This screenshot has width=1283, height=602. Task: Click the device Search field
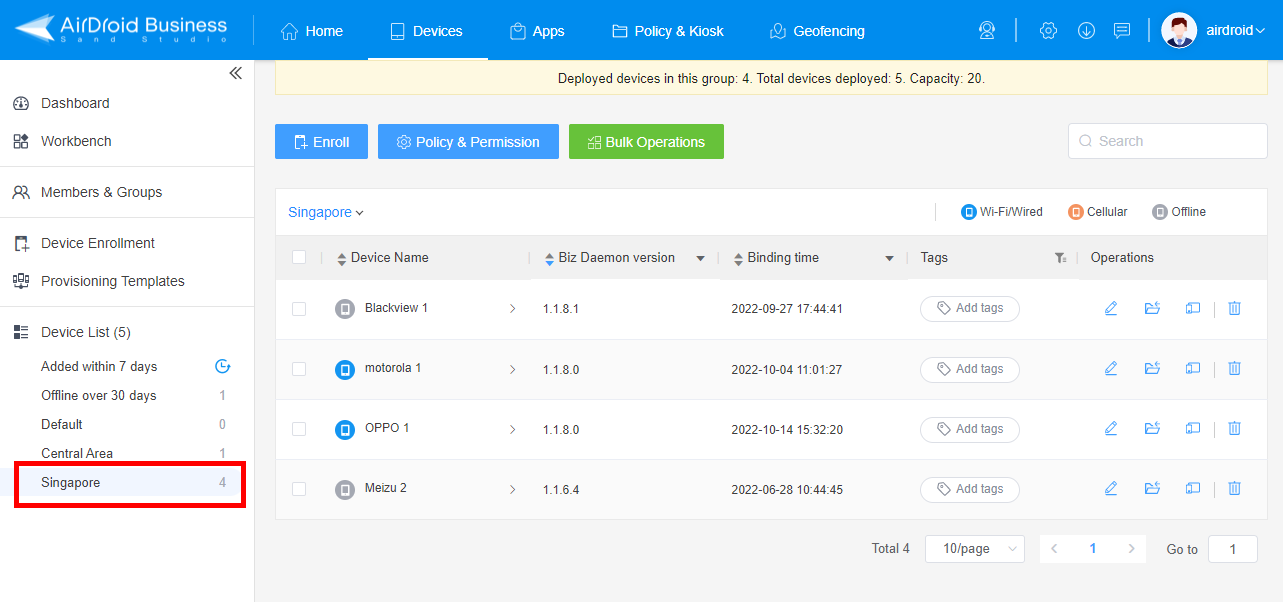coord(1167,141)
